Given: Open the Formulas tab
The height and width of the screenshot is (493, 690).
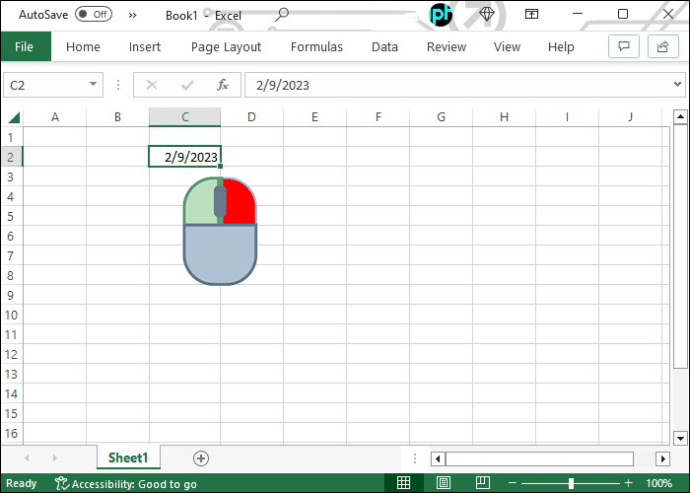Looking at the screenshot, I should point(316,47).
